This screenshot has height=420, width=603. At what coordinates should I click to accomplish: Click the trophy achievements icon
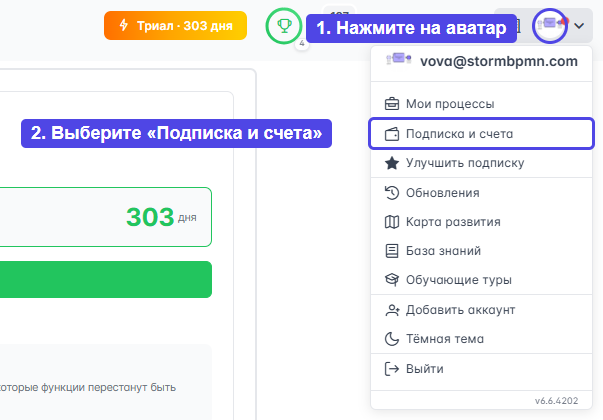click(x=283, y=26)
